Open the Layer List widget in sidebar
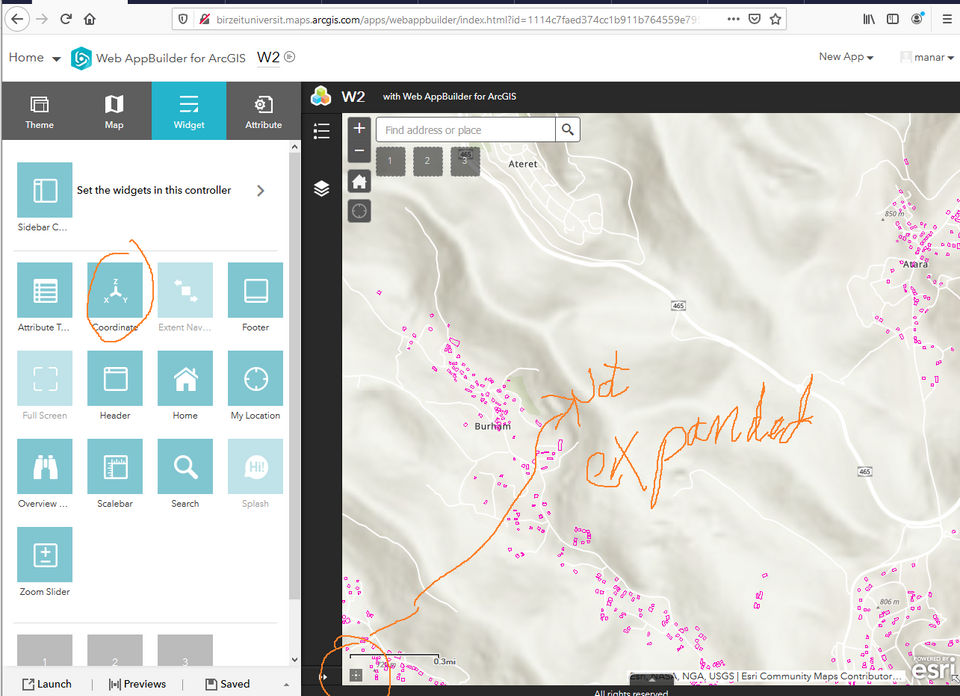 pyautogui.click(x=321, y=188)
